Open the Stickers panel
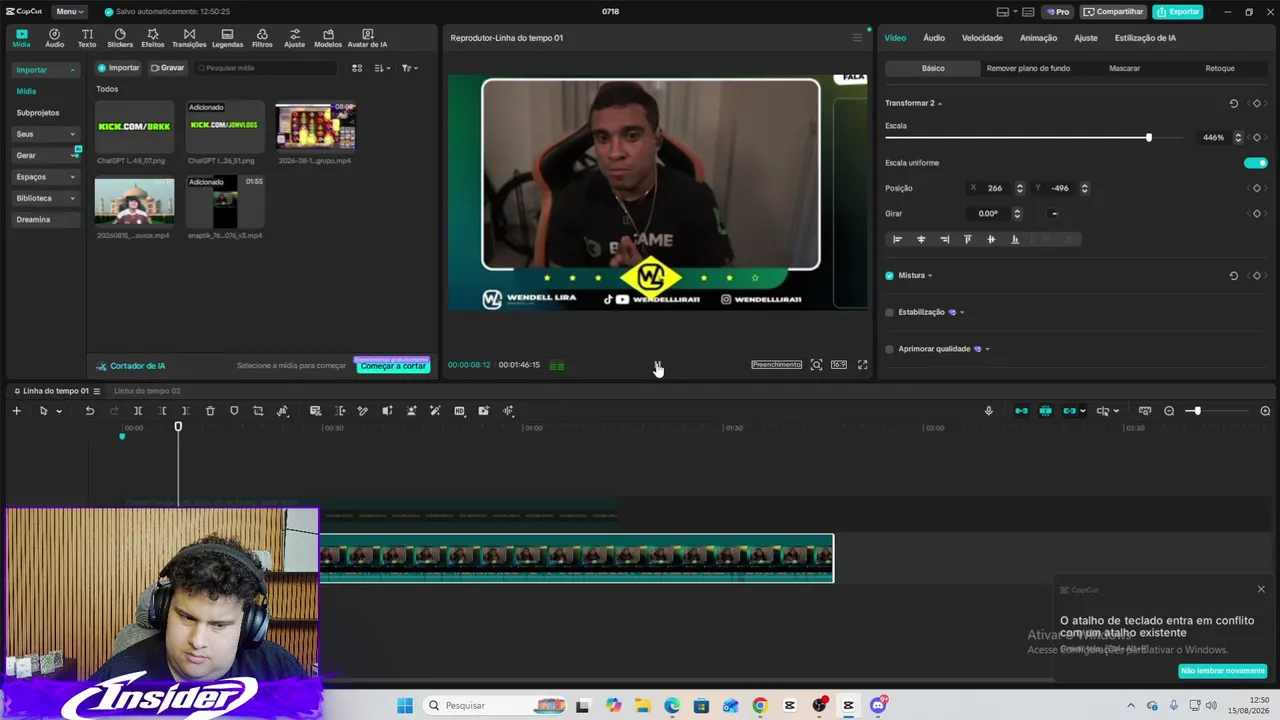Screen dimensions: 1280x720 pos(120,38)
